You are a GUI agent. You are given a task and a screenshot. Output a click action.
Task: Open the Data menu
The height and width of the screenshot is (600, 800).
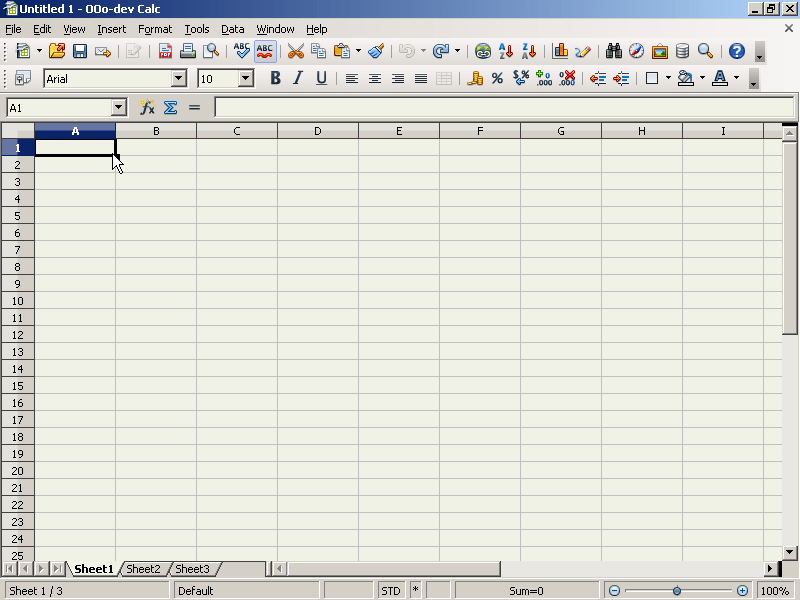[233, 29]
